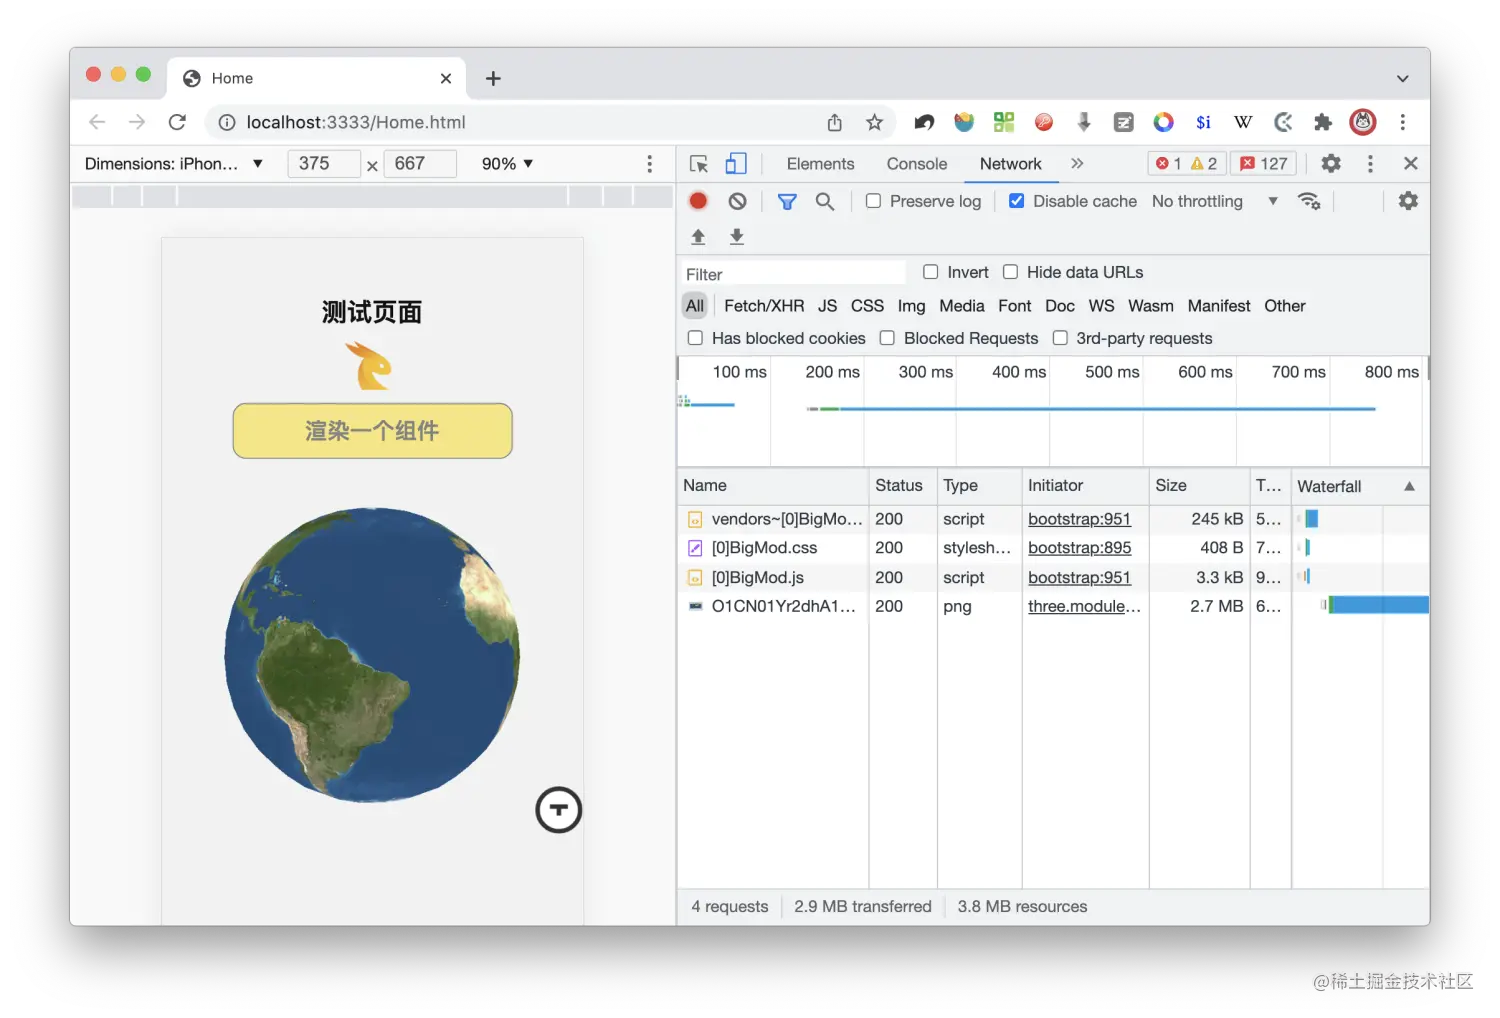Share this page icon in address bar

835,122
